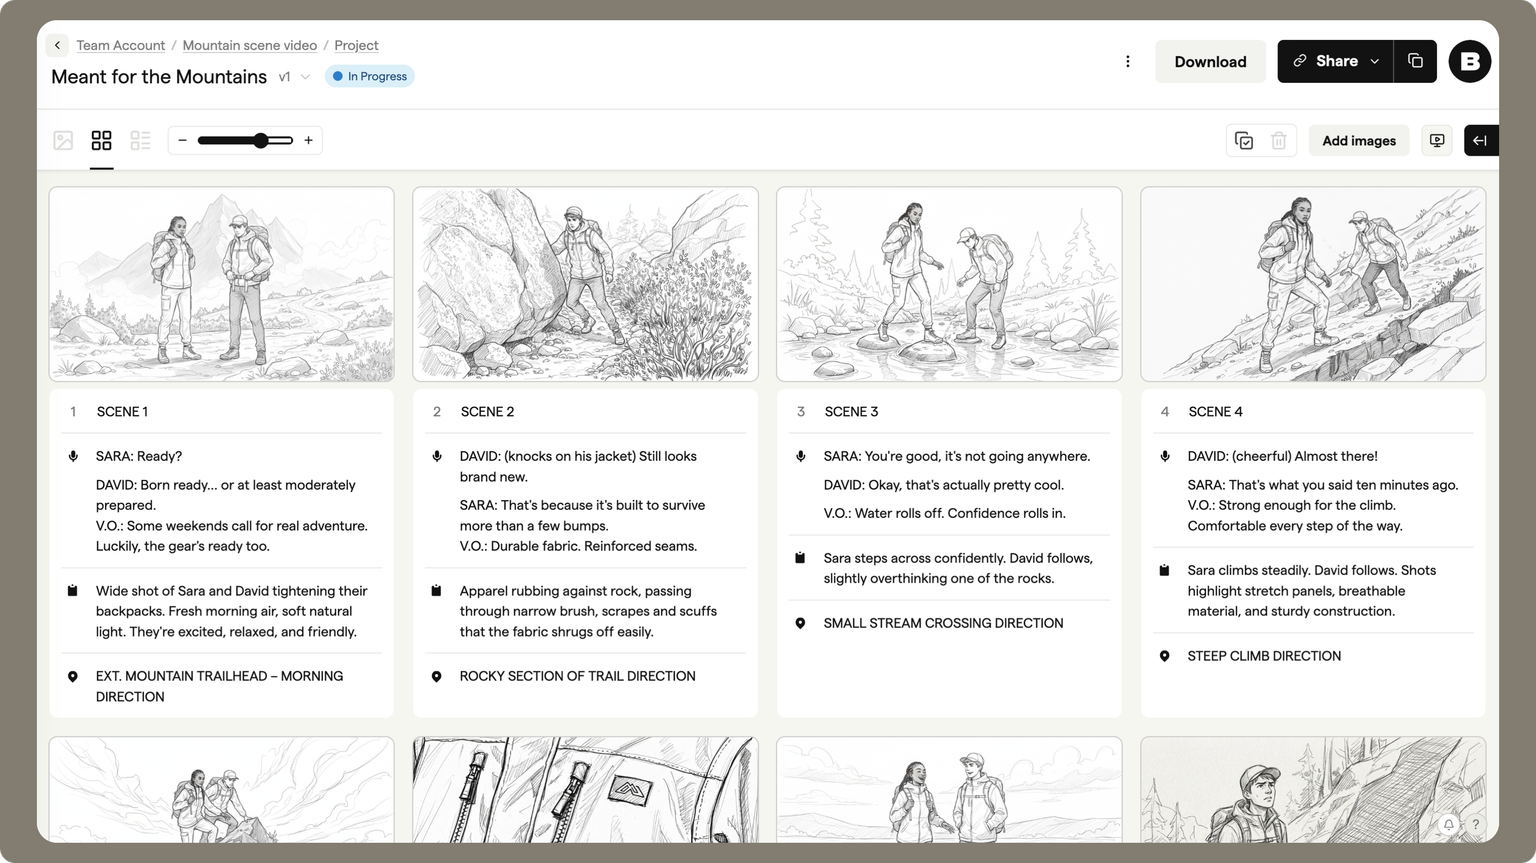The height and width of the screenshot is (863, 1536).
Task: Switch to single image view
Action: pos(63,141)
